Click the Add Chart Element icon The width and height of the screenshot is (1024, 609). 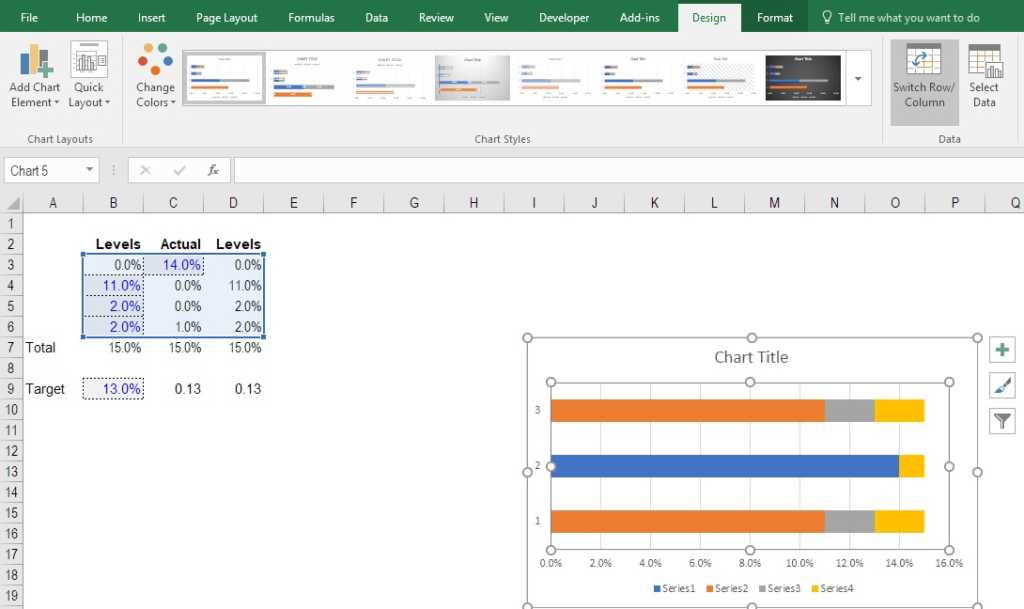pos(34,62)
